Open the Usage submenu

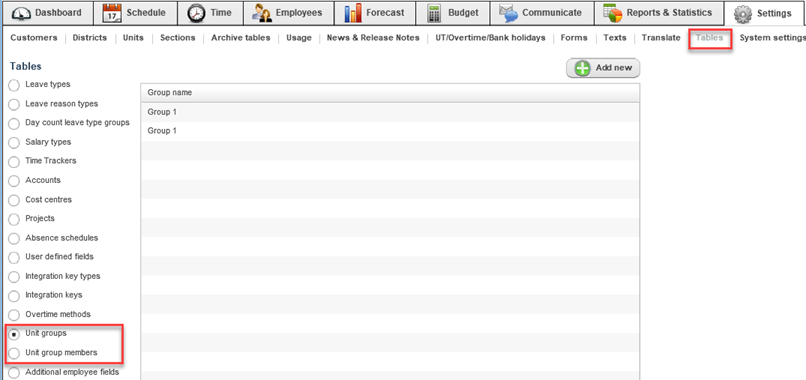coord(299,38)
